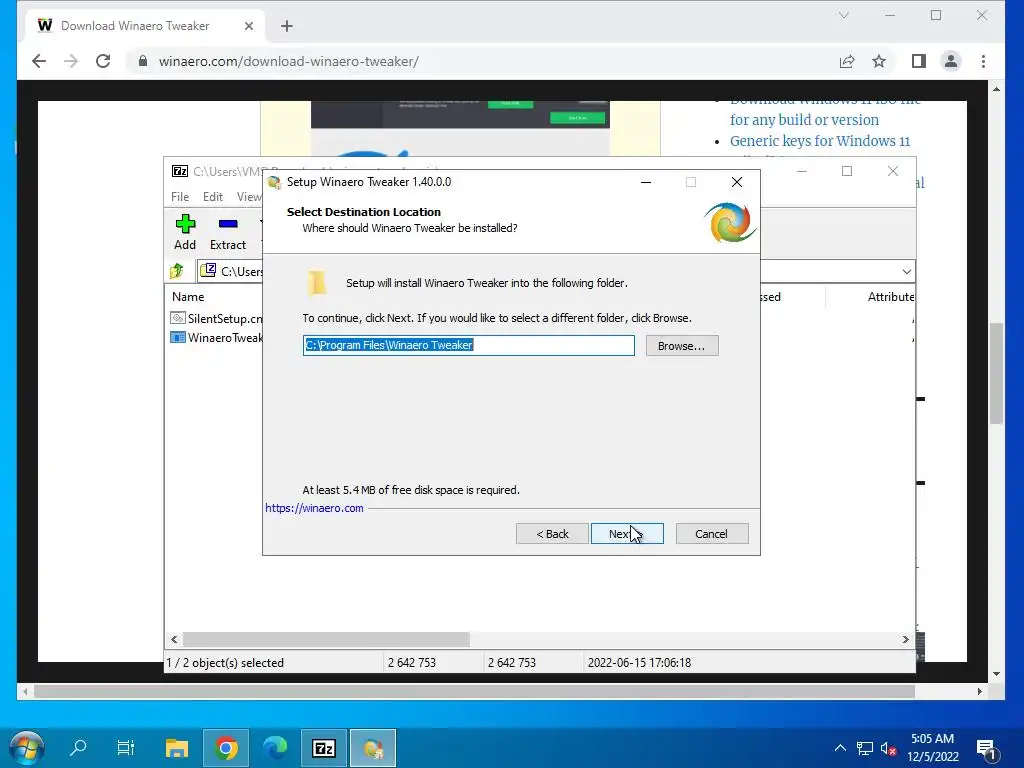Open Task View on the taskbar

[x=125, y=748]
